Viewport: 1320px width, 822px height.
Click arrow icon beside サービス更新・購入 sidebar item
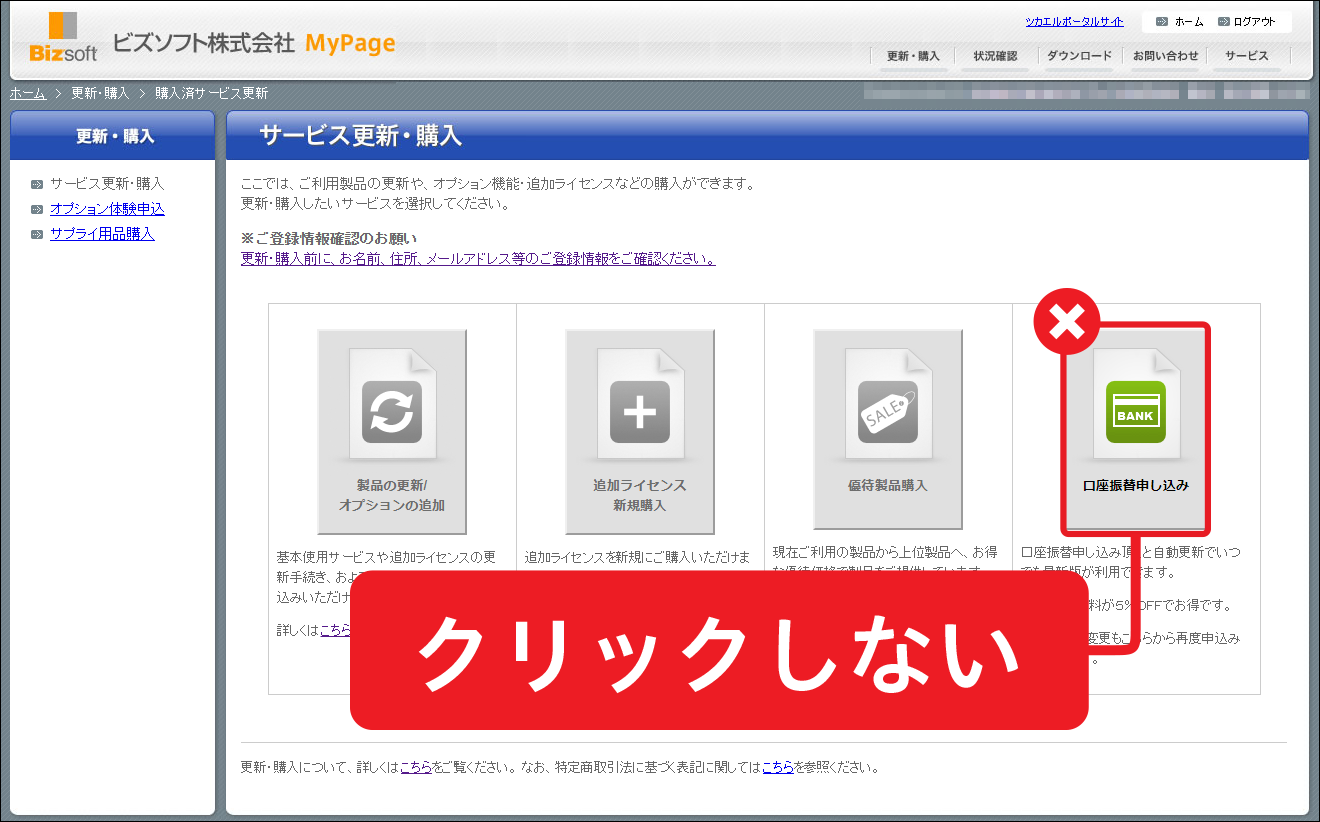click(37, 184)
